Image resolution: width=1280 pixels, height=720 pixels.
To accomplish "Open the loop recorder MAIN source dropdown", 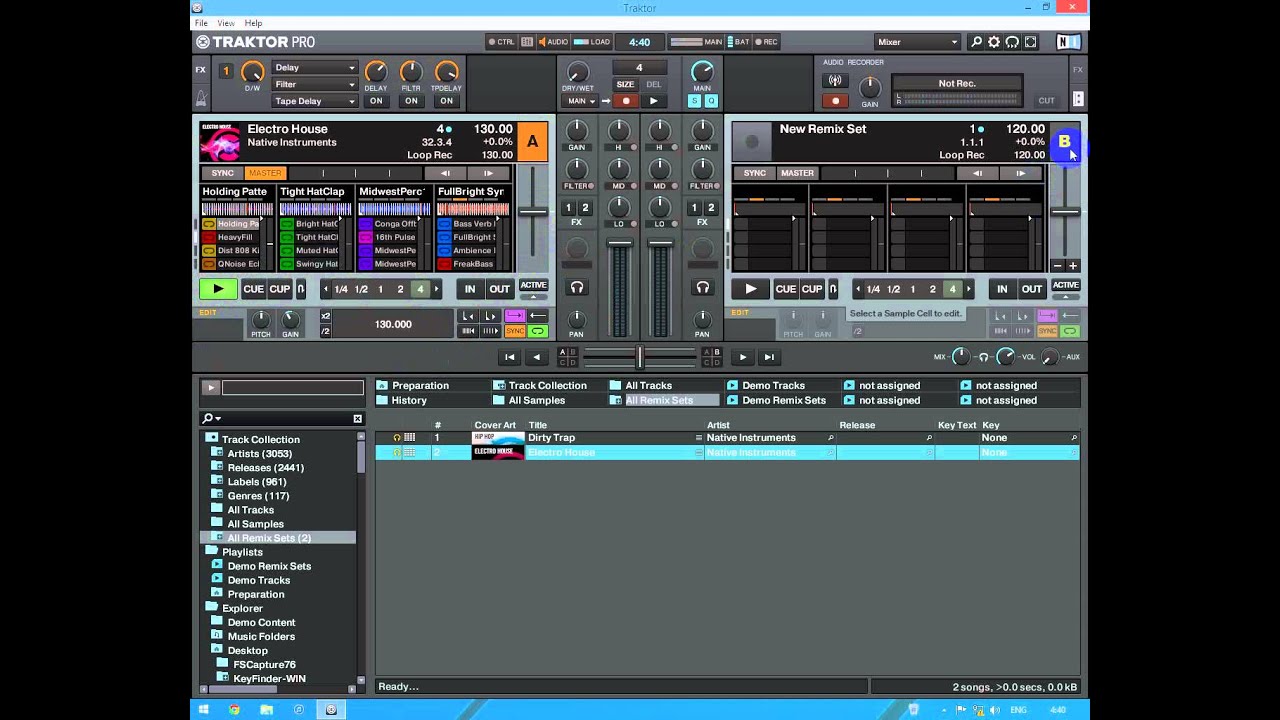I will [x=580, y=101].
